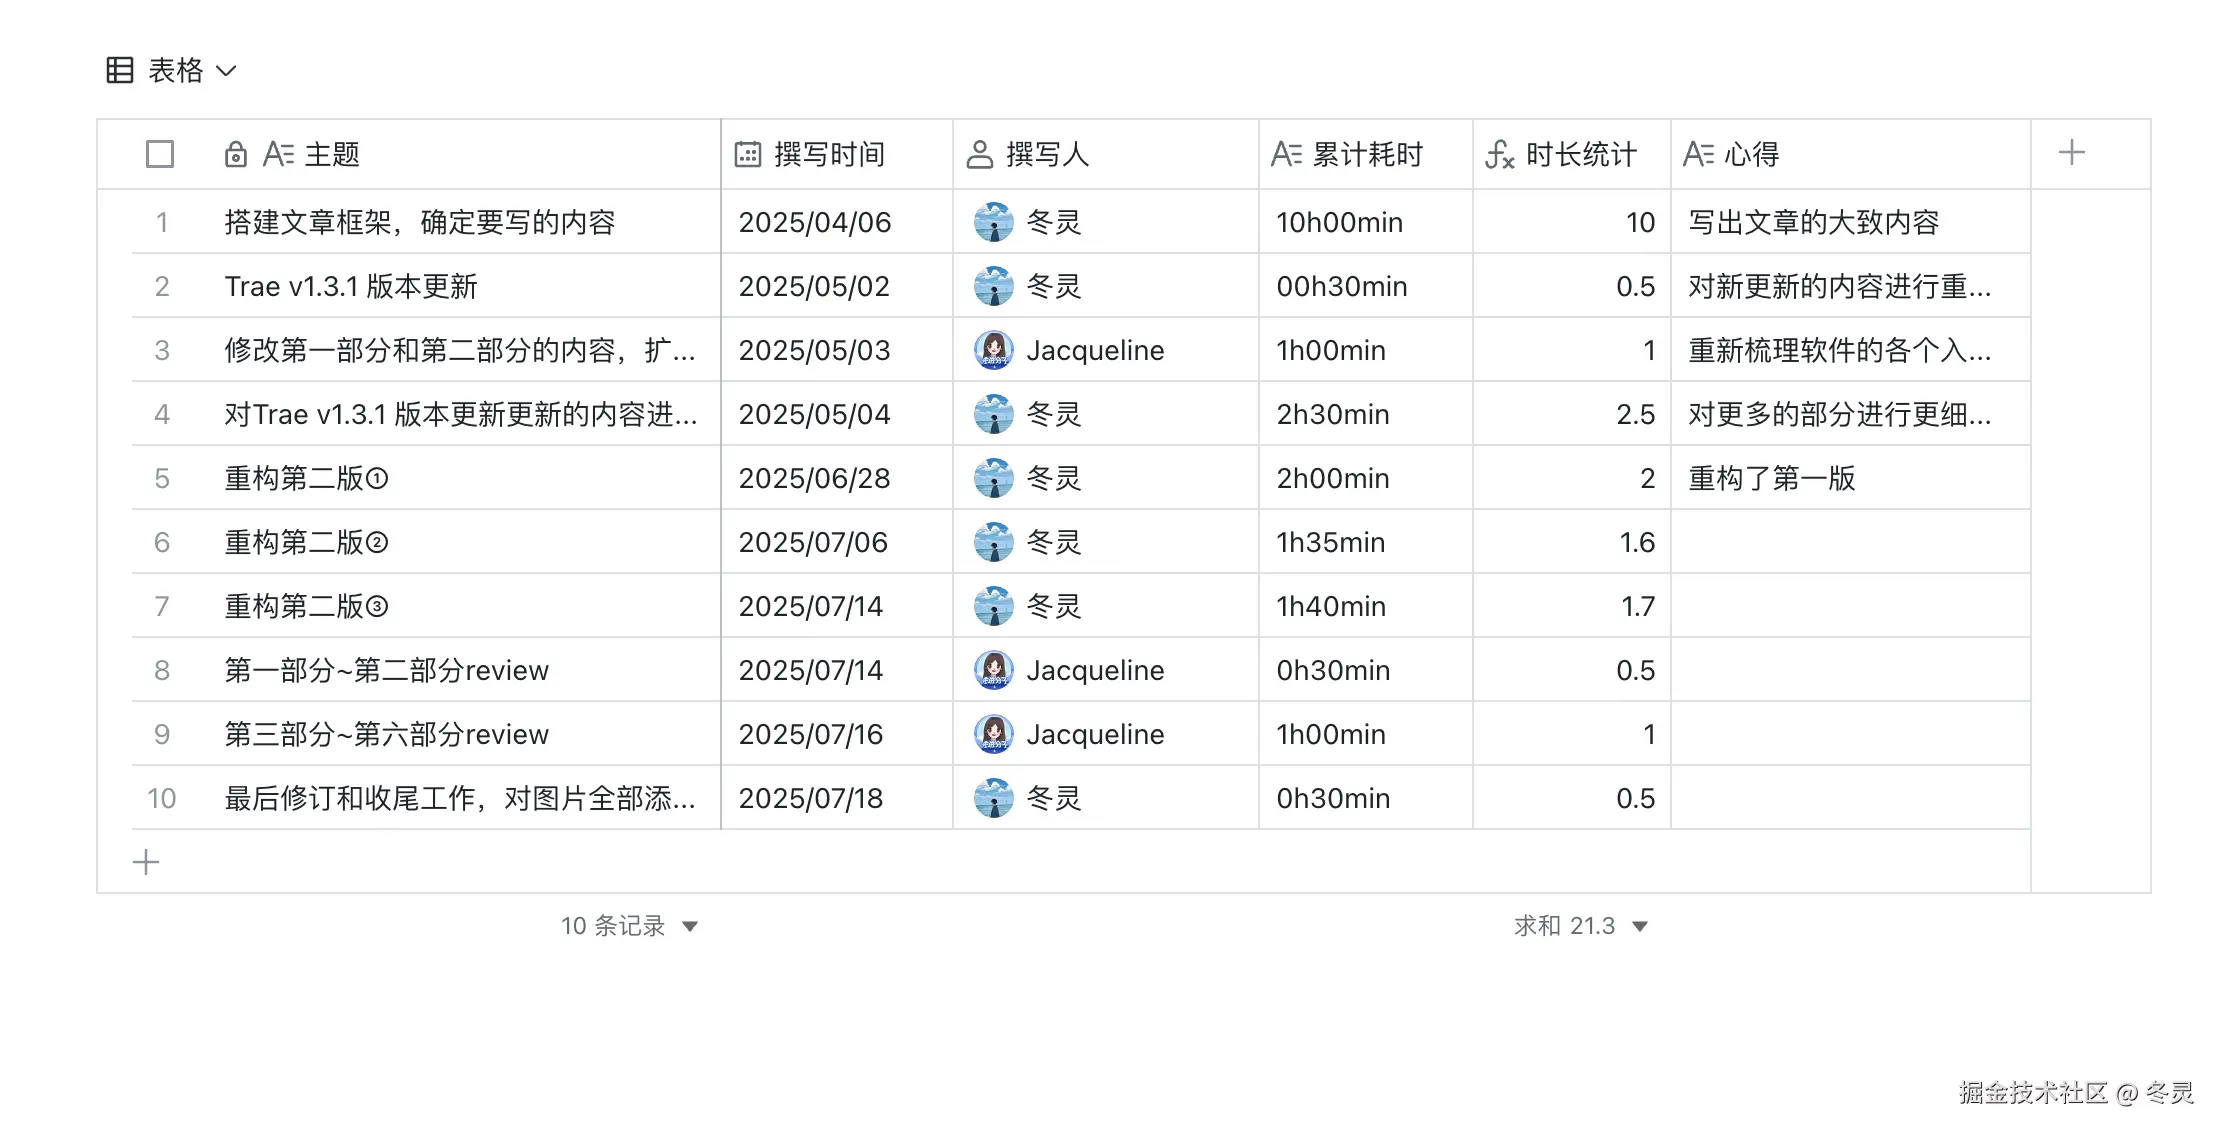
Task: Open the Trae v1.3.1 版本更新 record
Action: click(x=351, y=286)
